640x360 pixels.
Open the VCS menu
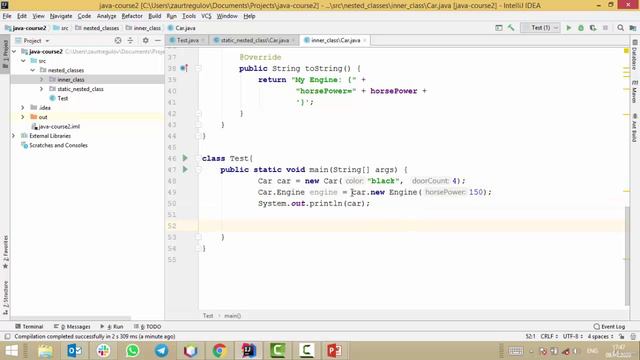click(206, 16)
